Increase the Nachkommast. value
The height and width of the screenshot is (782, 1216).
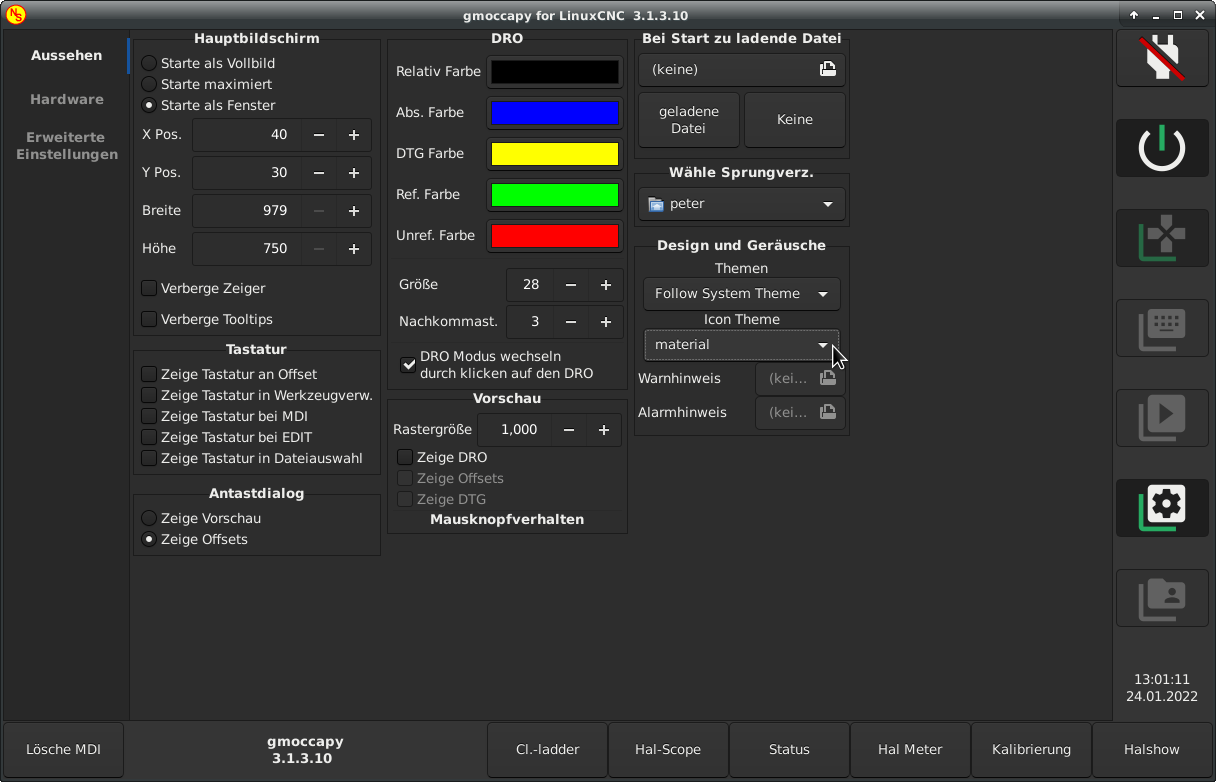[606, 322]
